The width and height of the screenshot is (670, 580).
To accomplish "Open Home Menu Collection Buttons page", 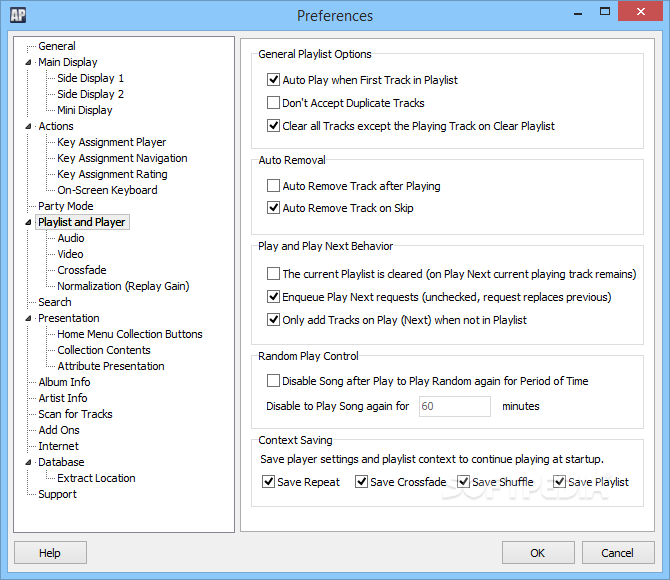I will click(x=130, y=334).
